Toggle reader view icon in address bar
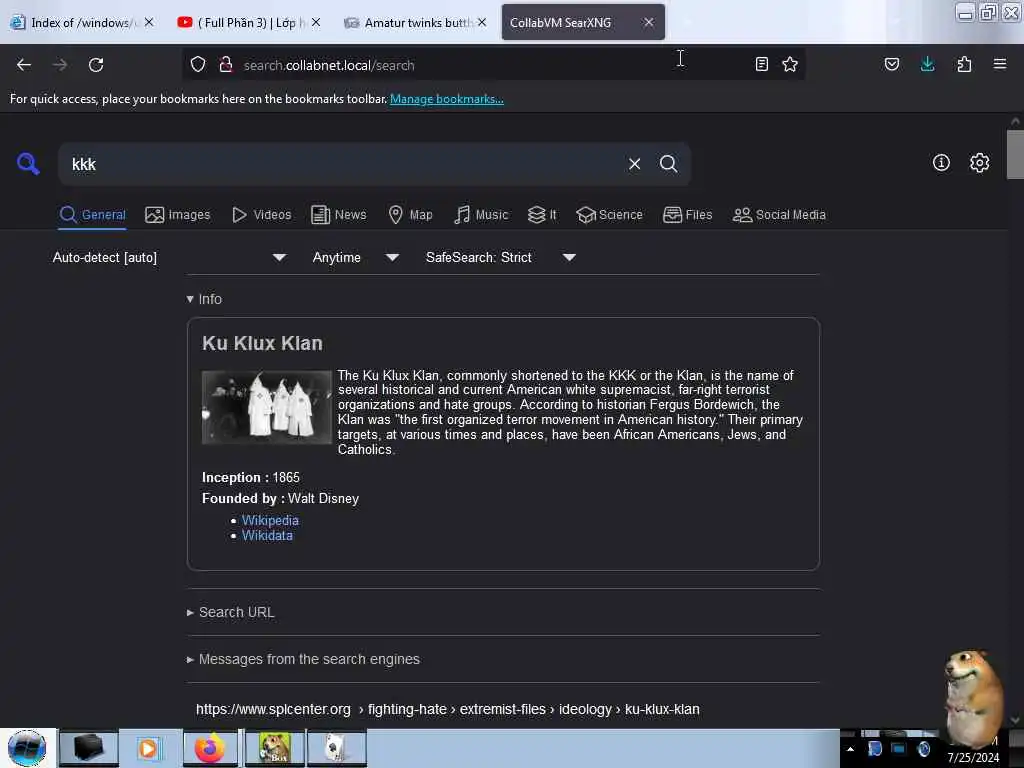 (x=761, y=64)
